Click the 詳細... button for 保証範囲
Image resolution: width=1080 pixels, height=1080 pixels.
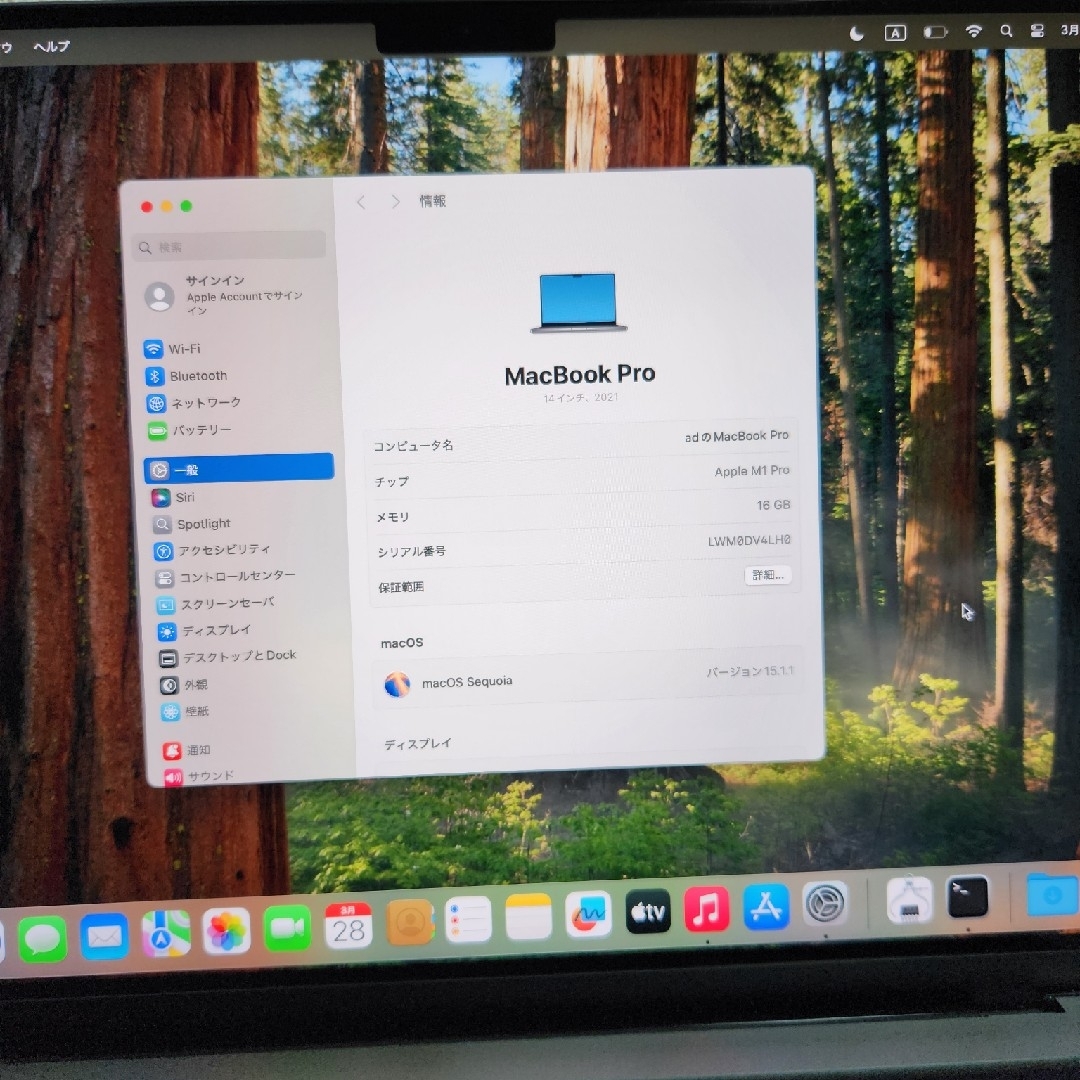767,575
